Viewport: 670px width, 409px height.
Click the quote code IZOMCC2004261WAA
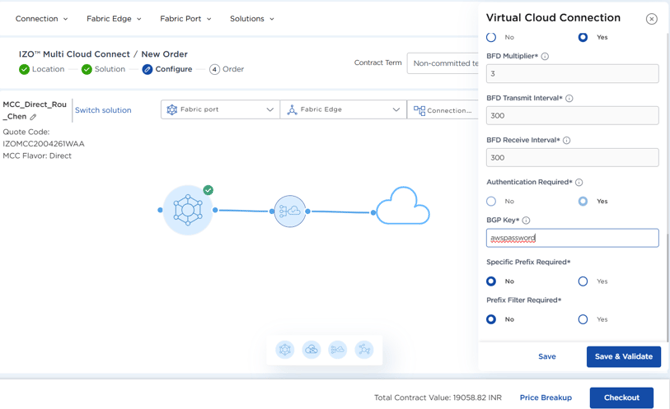pos(44,144)
